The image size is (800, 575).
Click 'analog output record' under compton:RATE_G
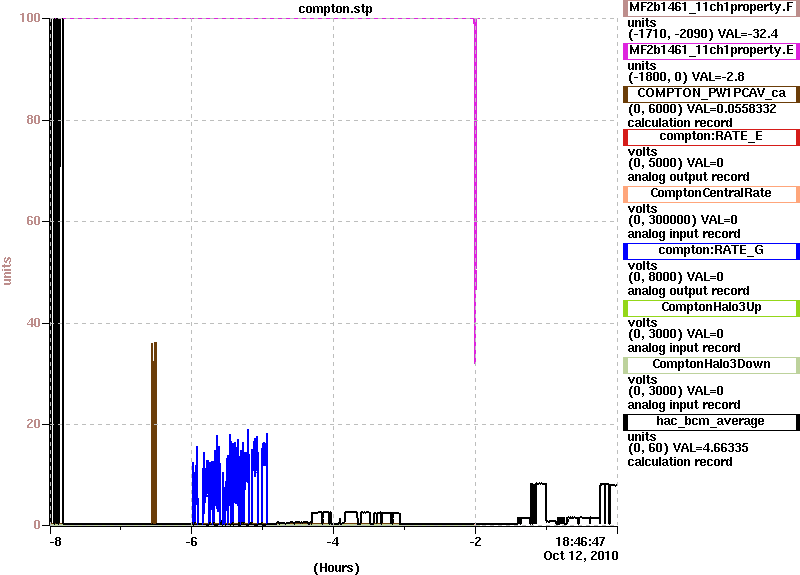[688, 291]
